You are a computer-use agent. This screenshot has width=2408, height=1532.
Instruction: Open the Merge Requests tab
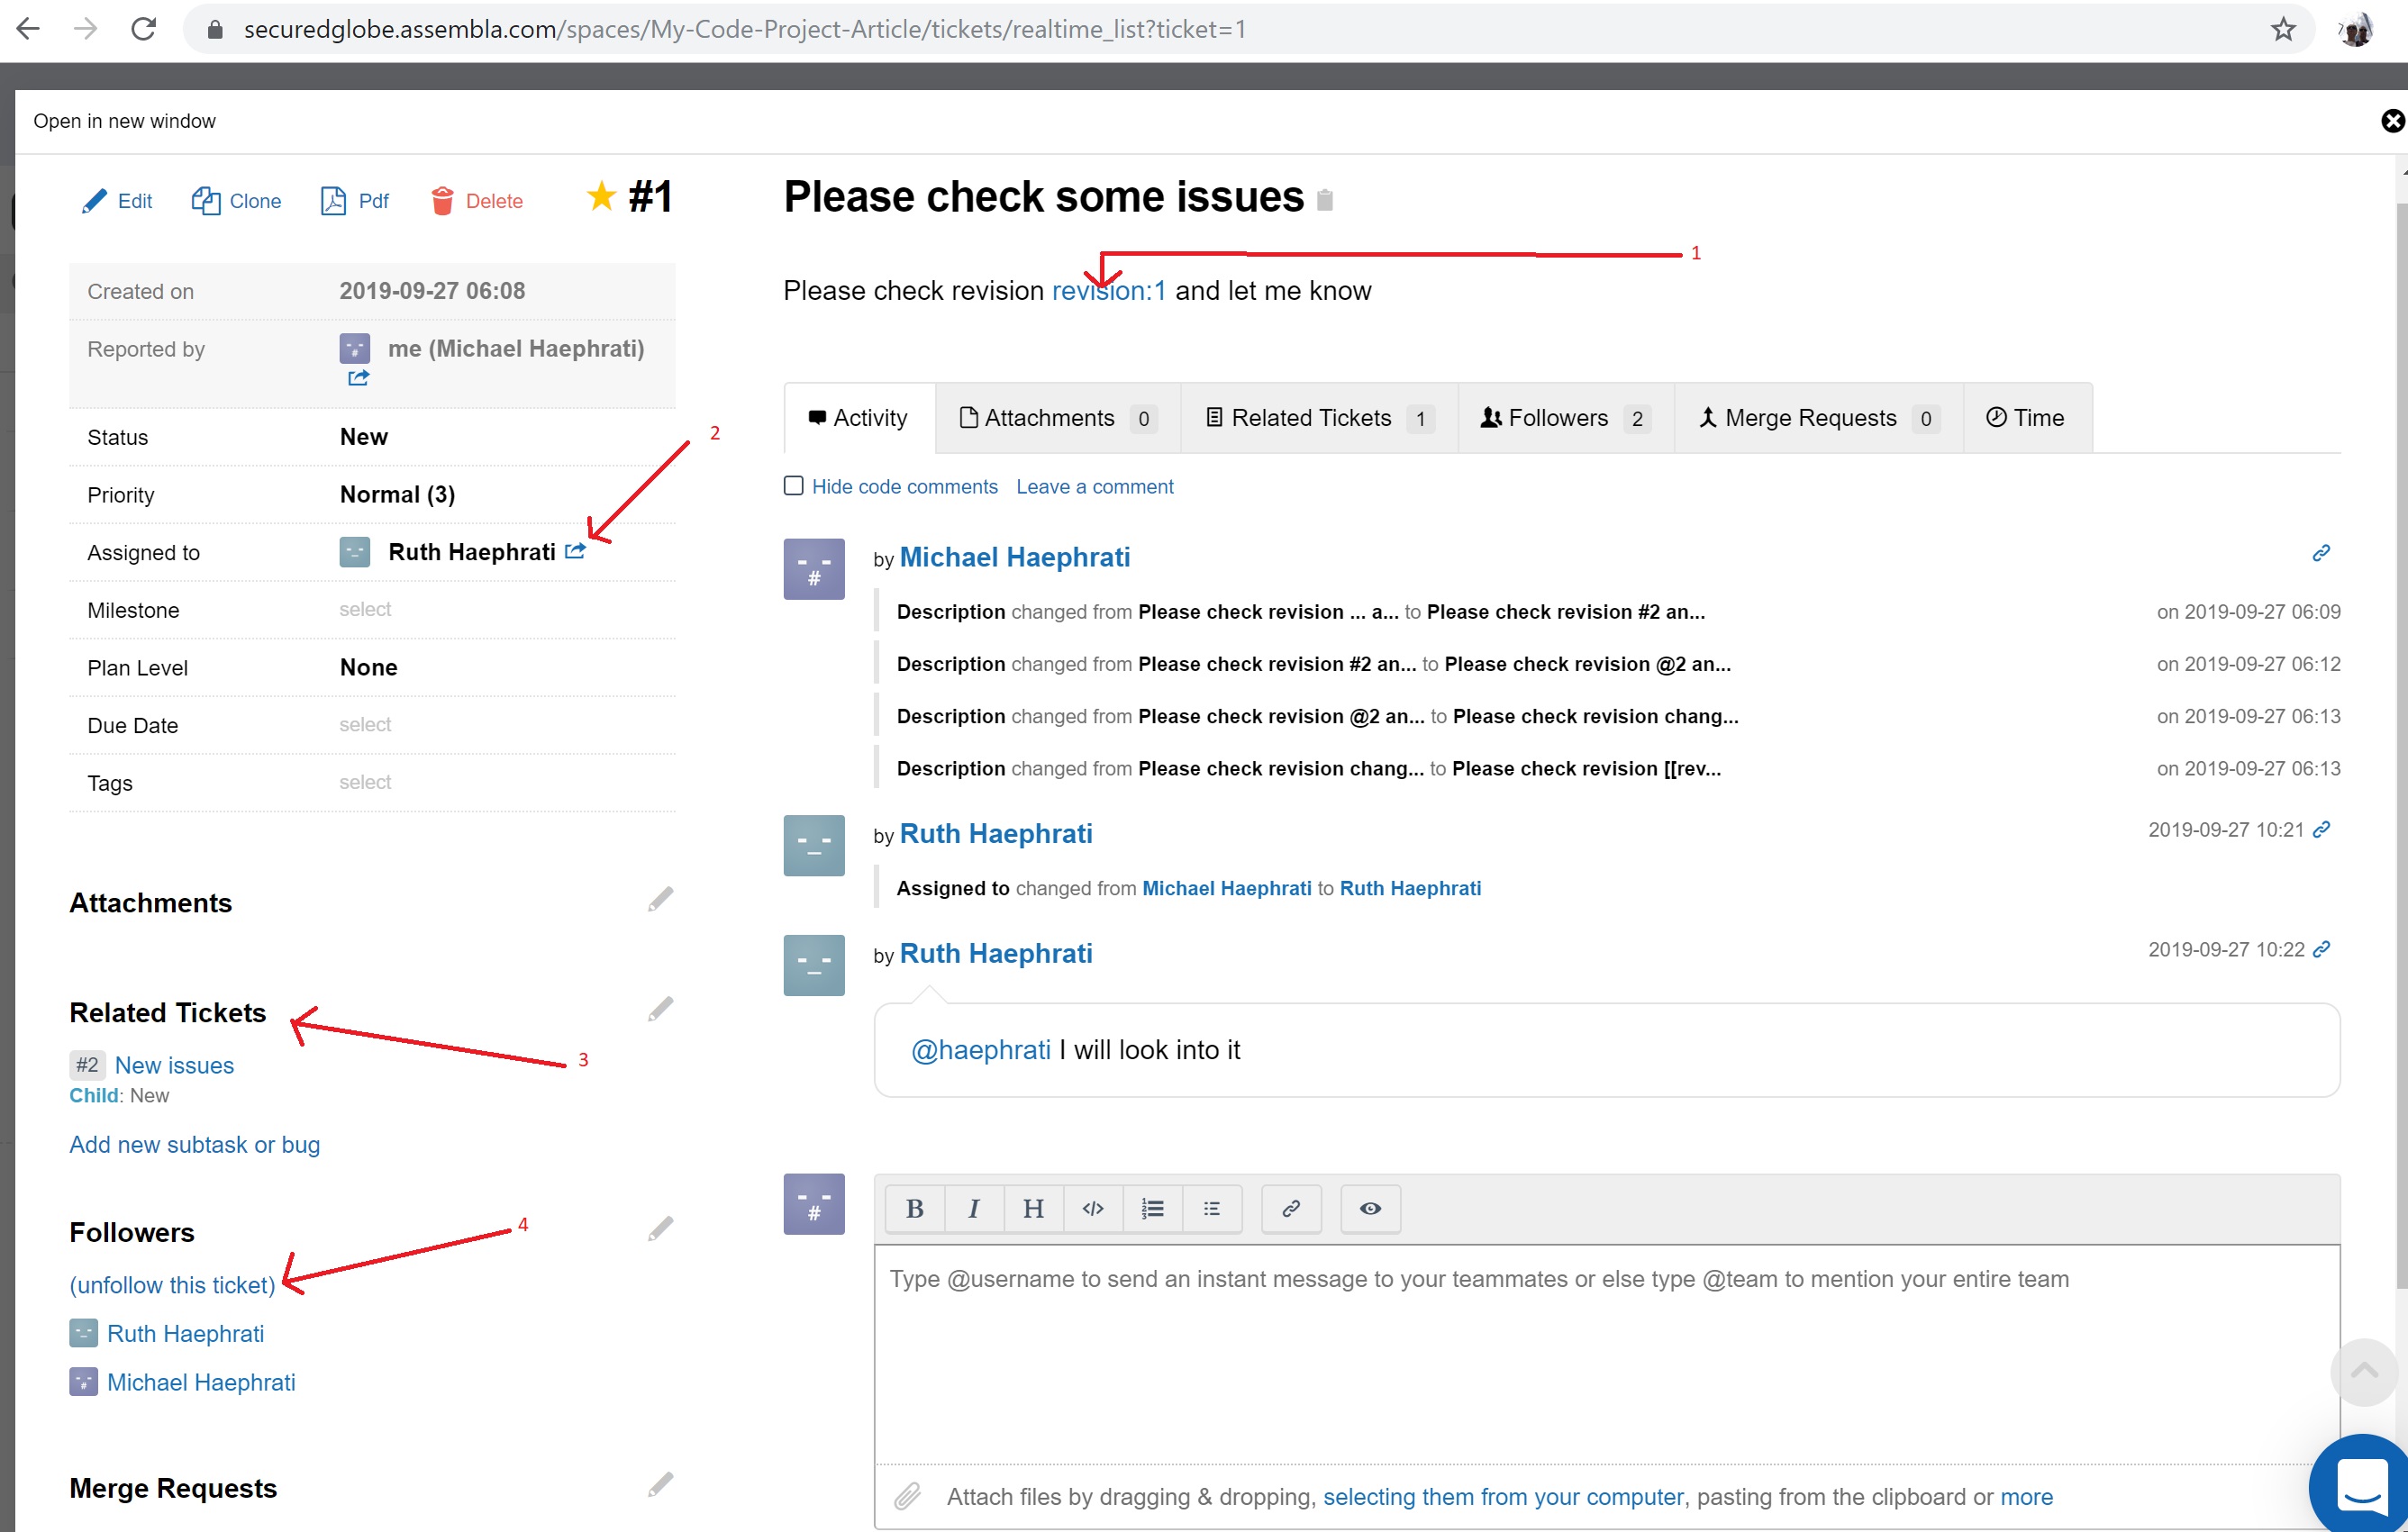coord(1819,418)
